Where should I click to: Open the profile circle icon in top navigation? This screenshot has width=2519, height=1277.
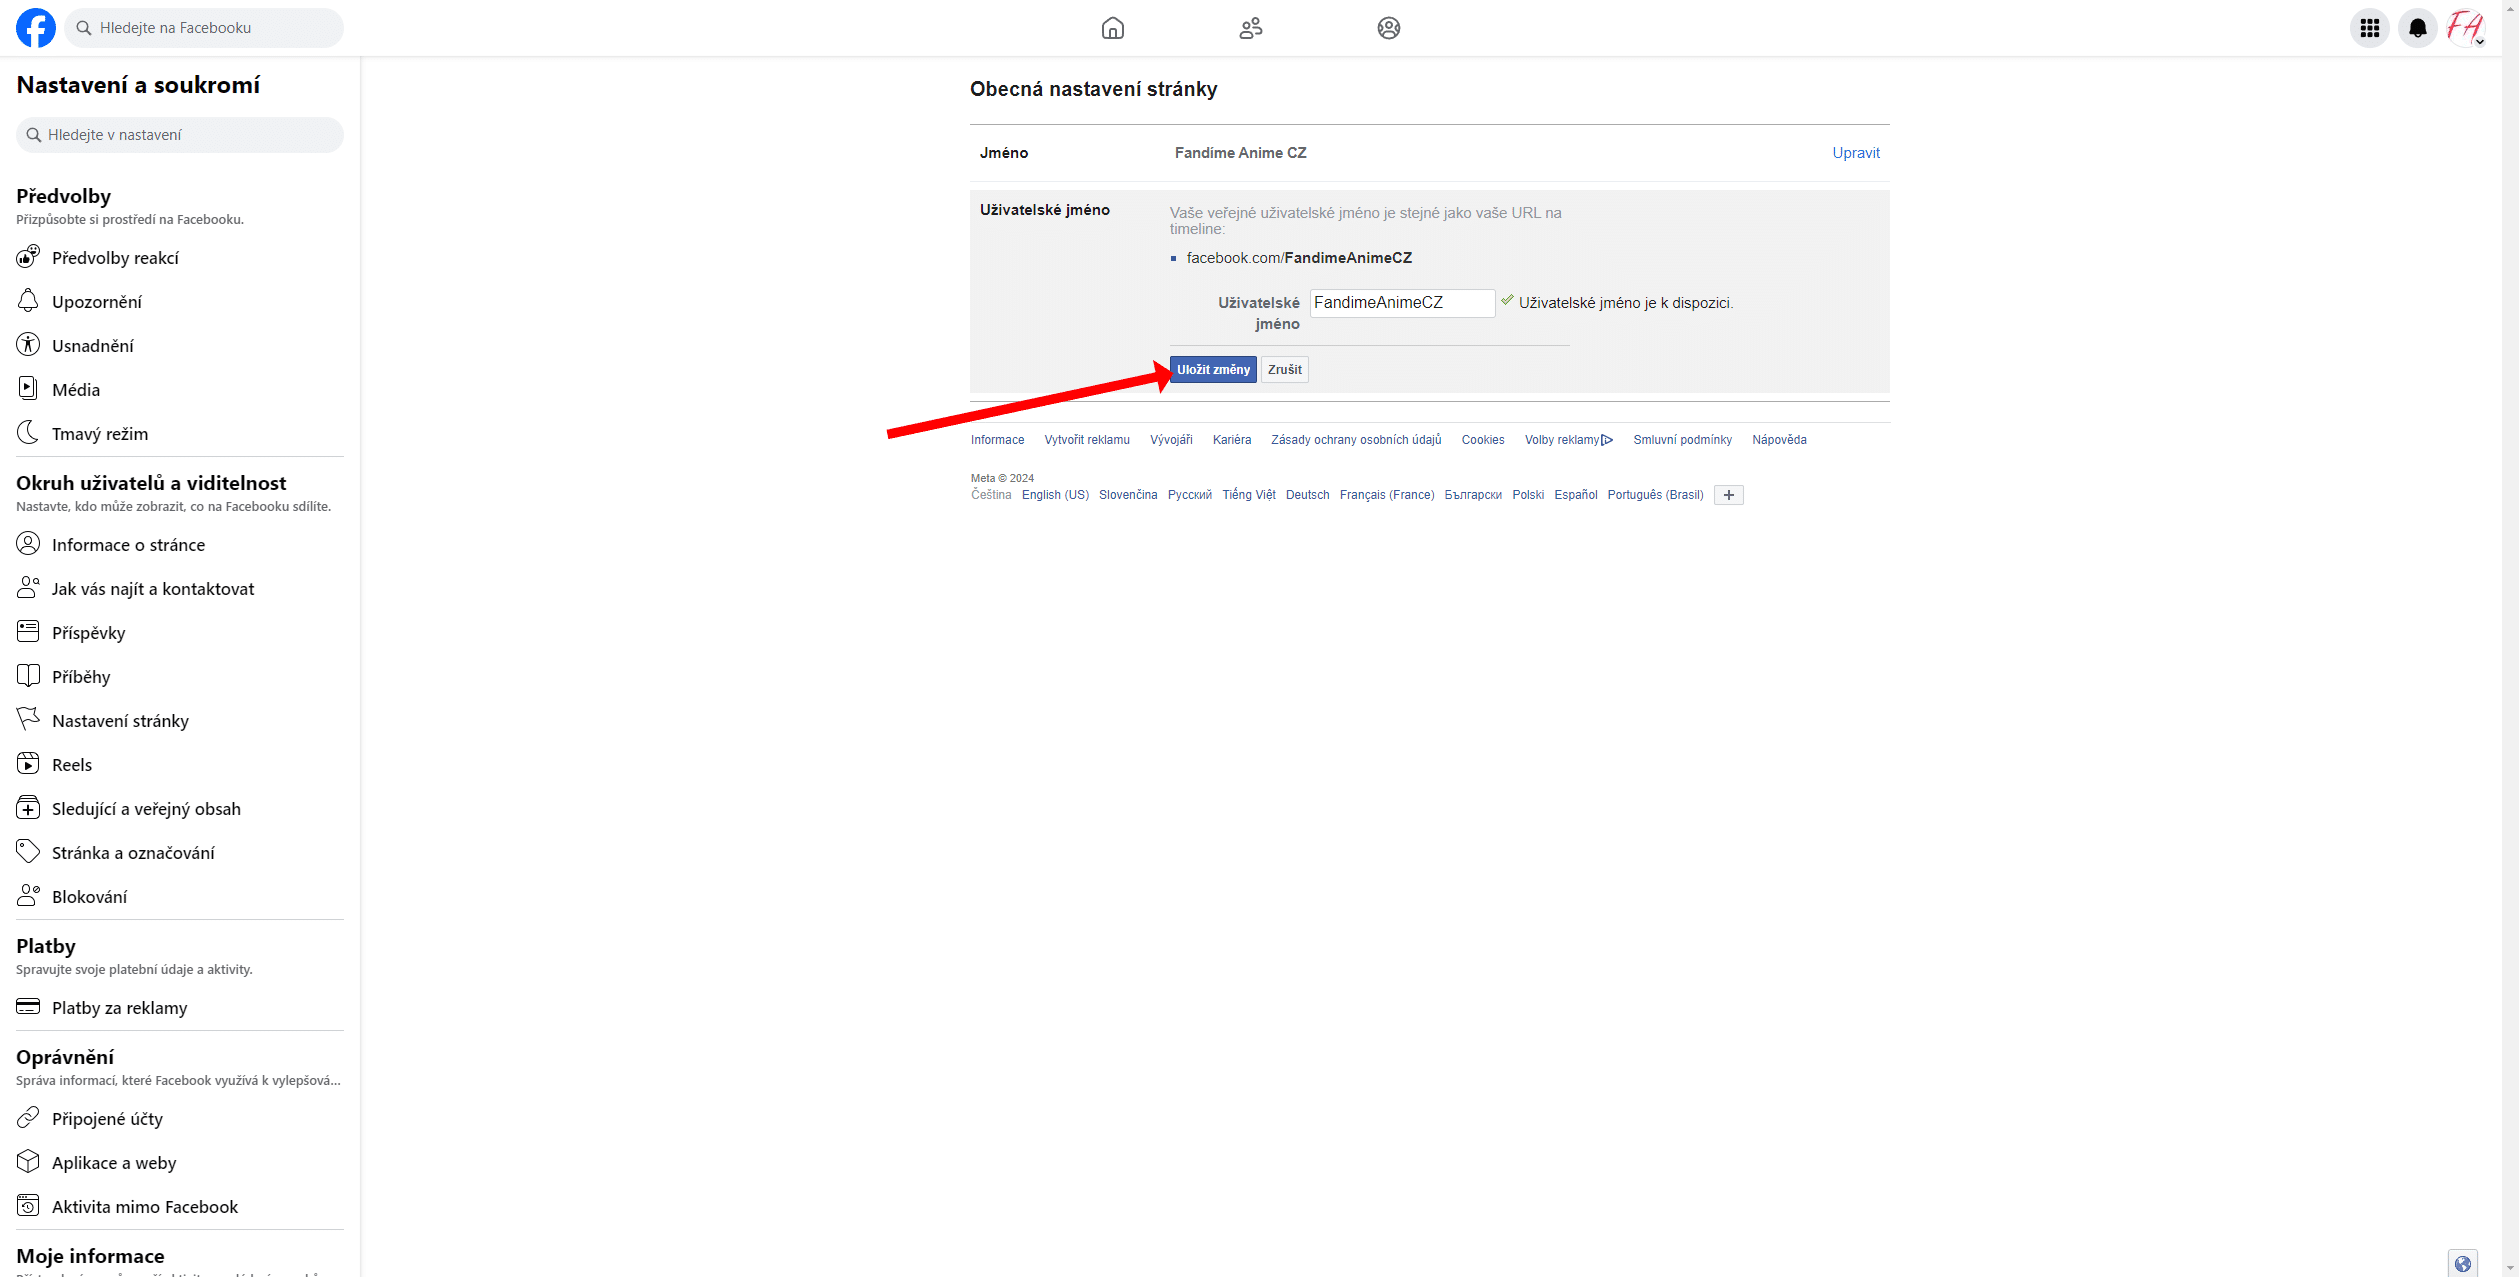1388,28
